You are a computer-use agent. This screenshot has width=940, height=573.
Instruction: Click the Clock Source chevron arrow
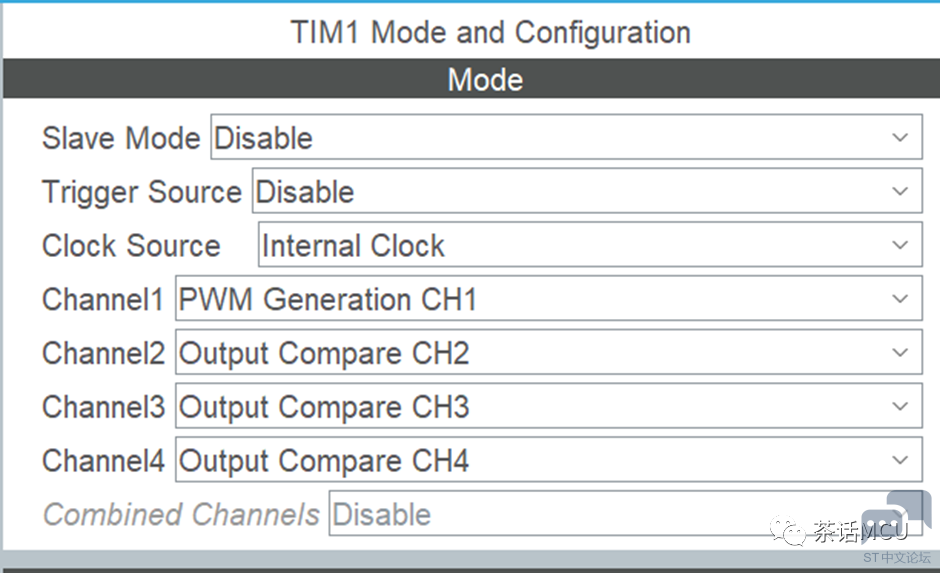(900, 245)
